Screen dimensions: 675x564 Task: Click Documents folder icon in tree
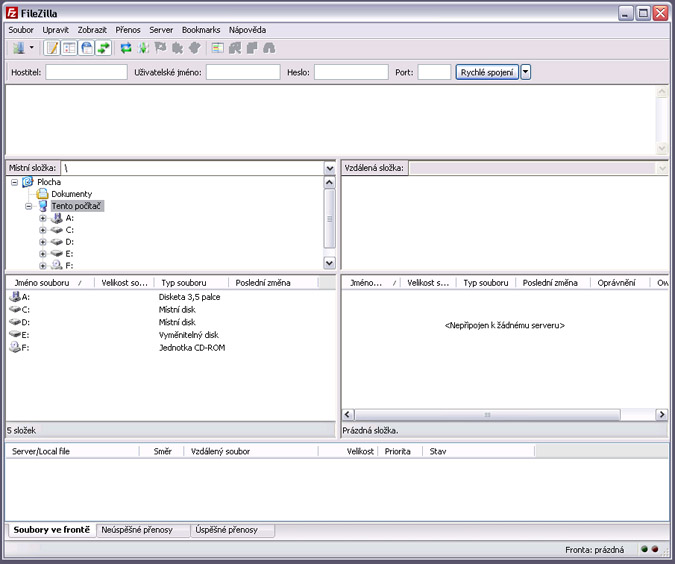coord(42,194)
